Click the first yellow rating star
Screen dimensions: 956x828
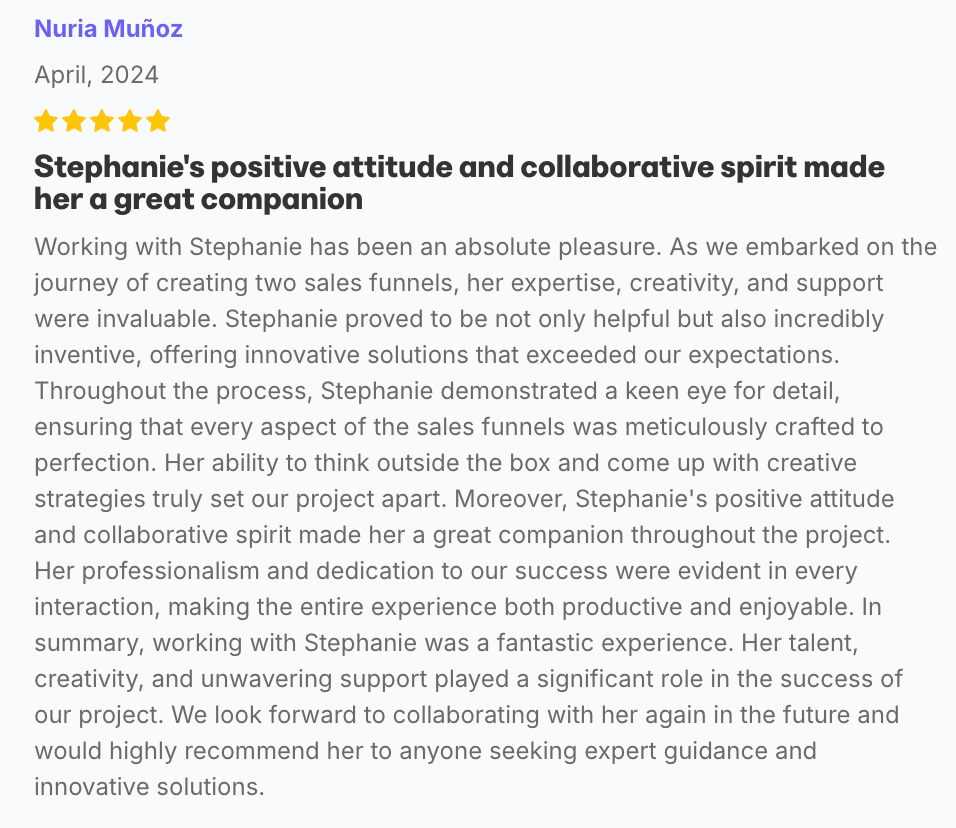click(46, 121)
